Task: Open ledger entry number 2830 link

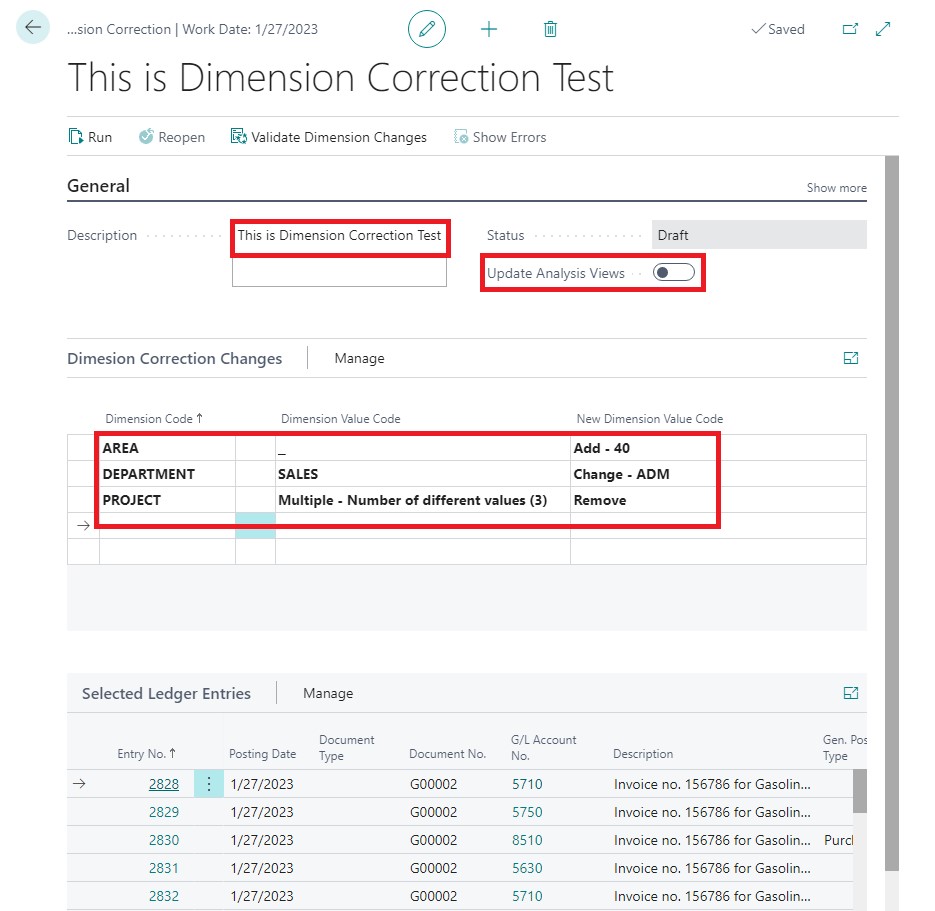Action: tap(164, 840)
